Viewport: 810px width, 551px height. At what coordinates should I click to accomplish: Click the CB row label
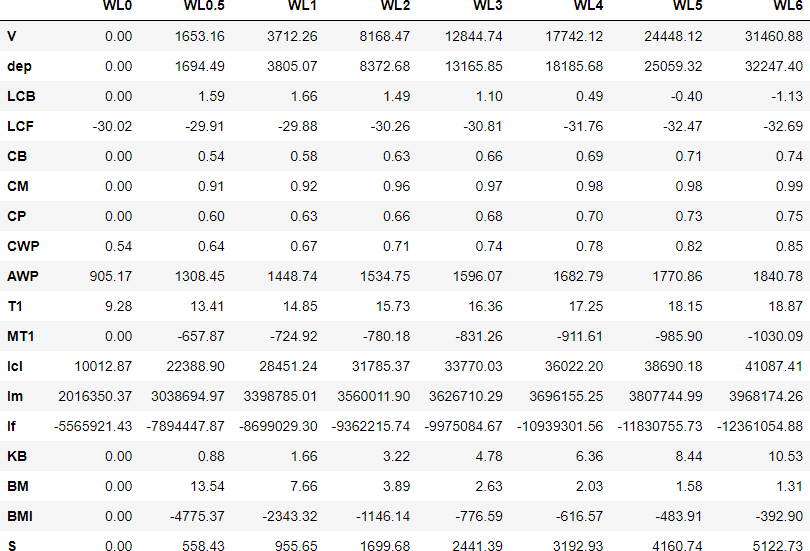(17, 156)
